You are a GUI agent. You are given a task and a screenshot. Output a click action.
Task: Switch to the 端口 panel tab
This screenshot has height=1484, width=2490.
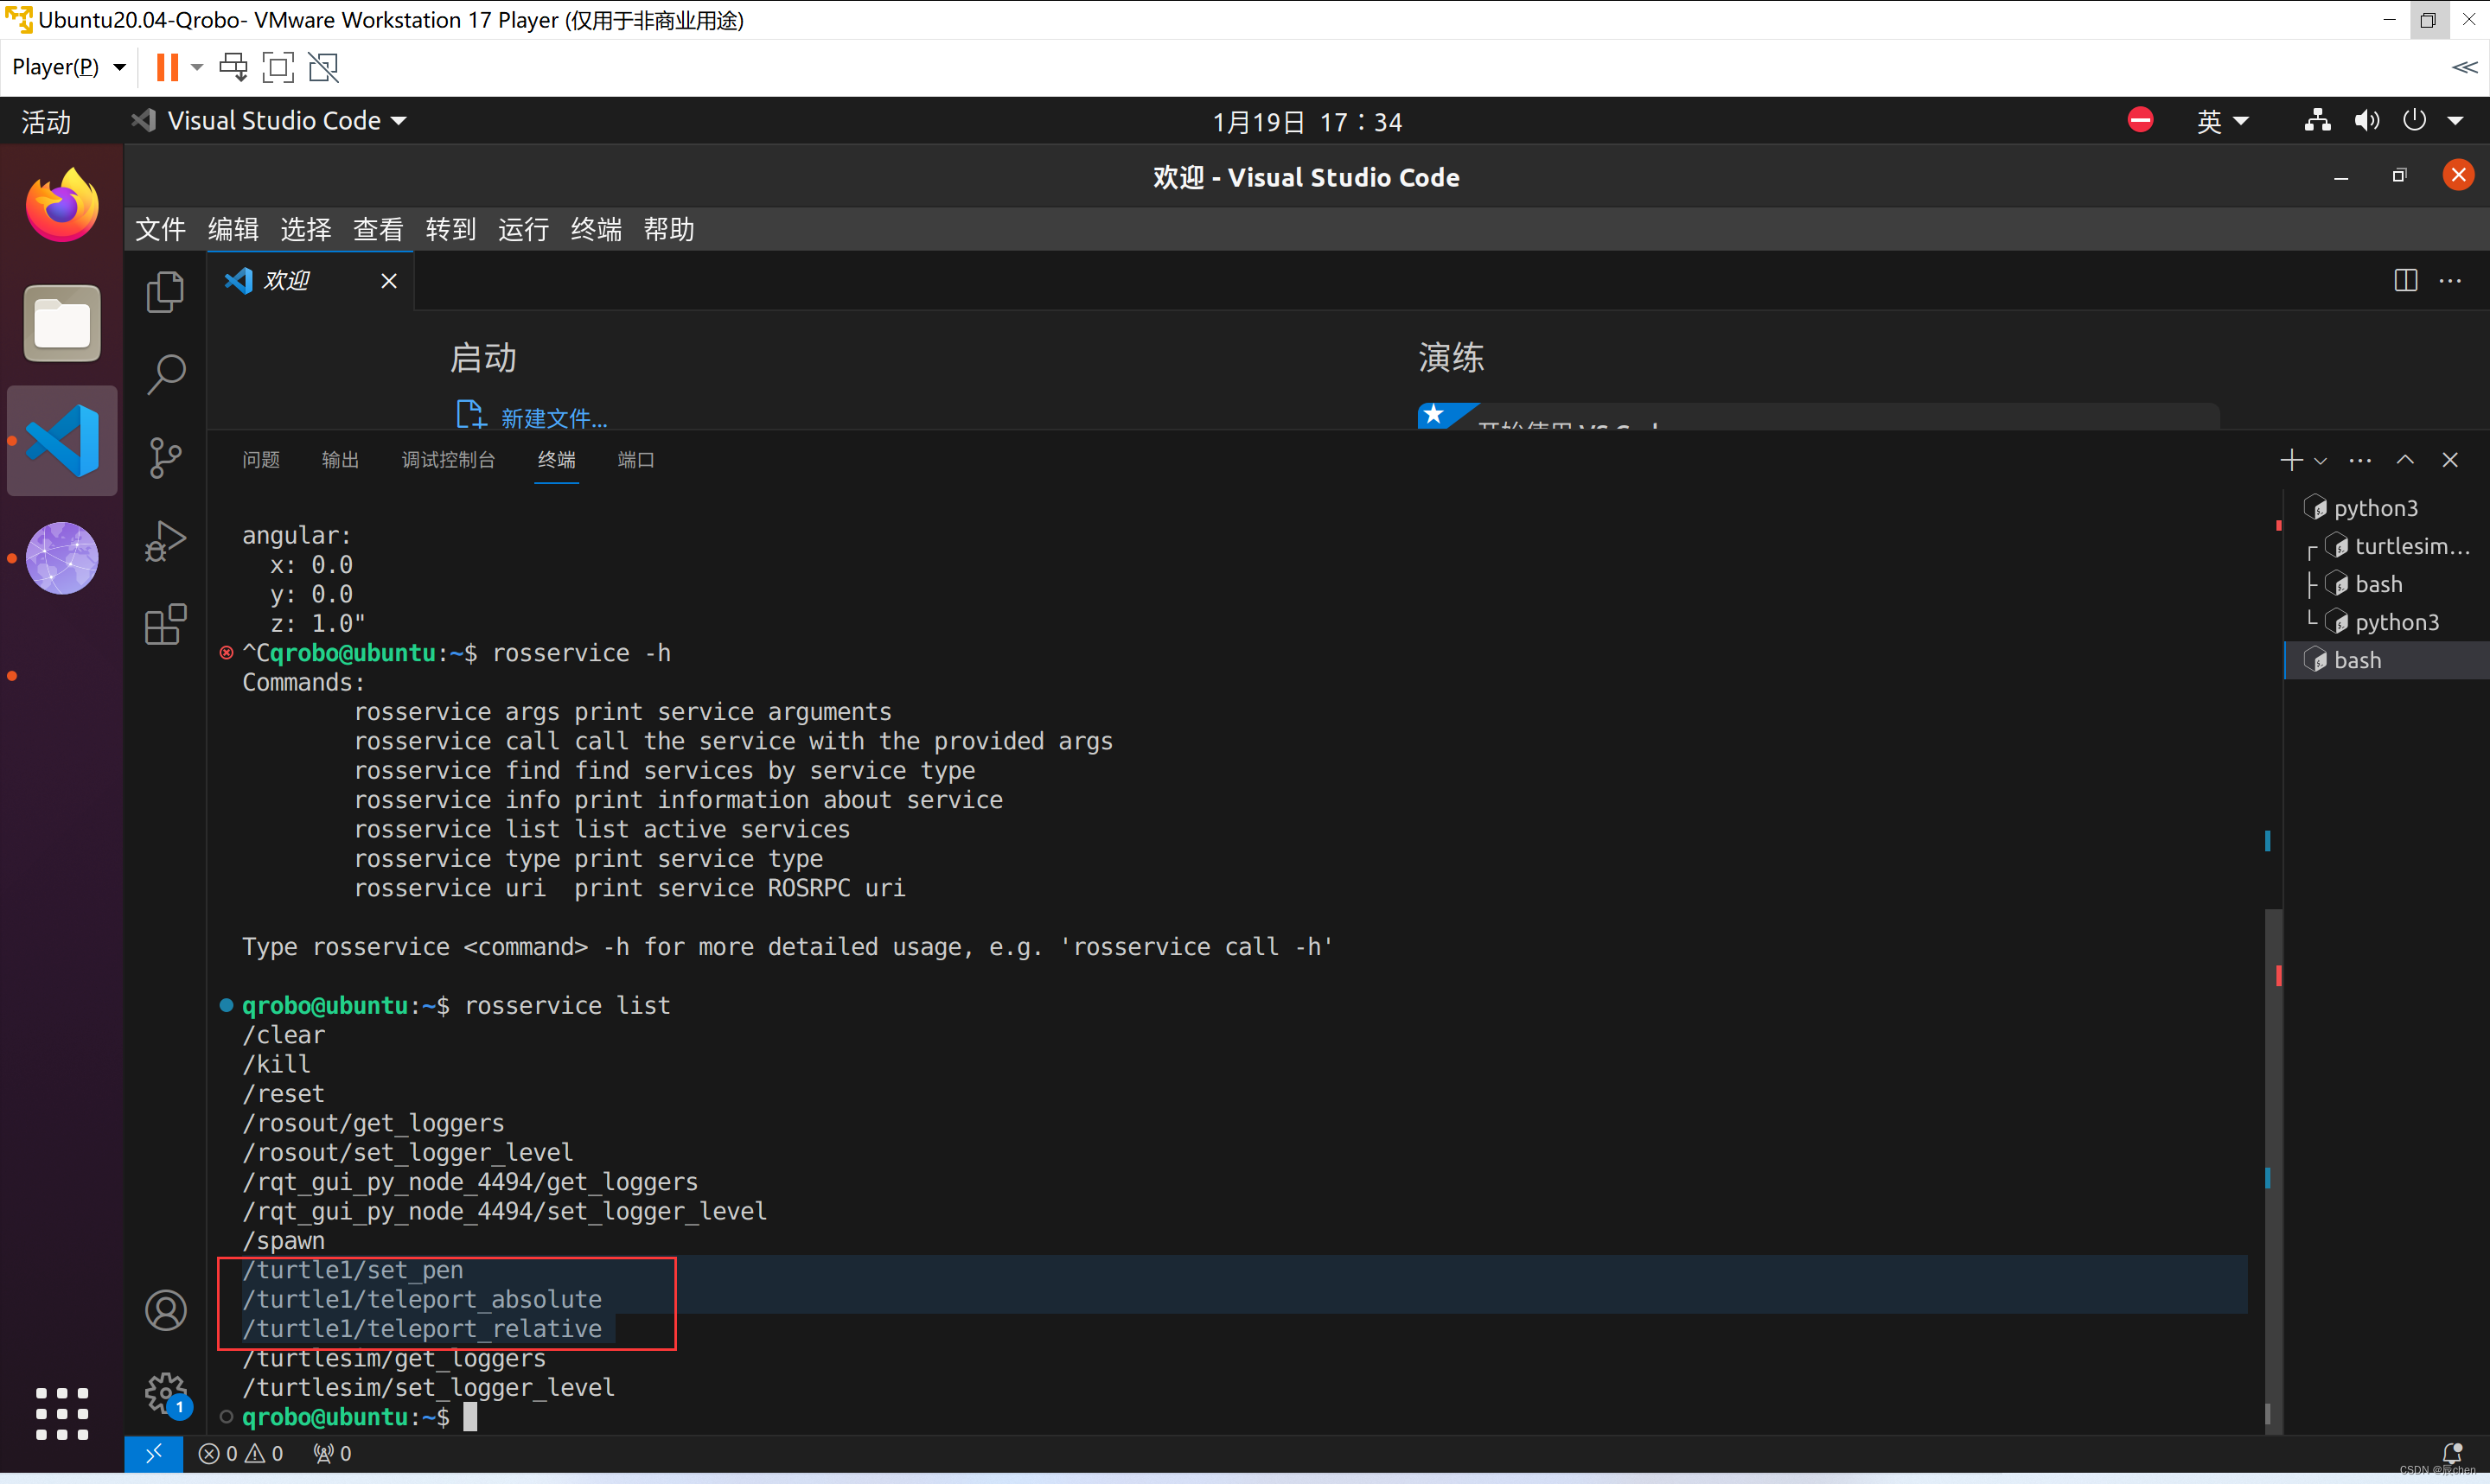pos(636,460)
